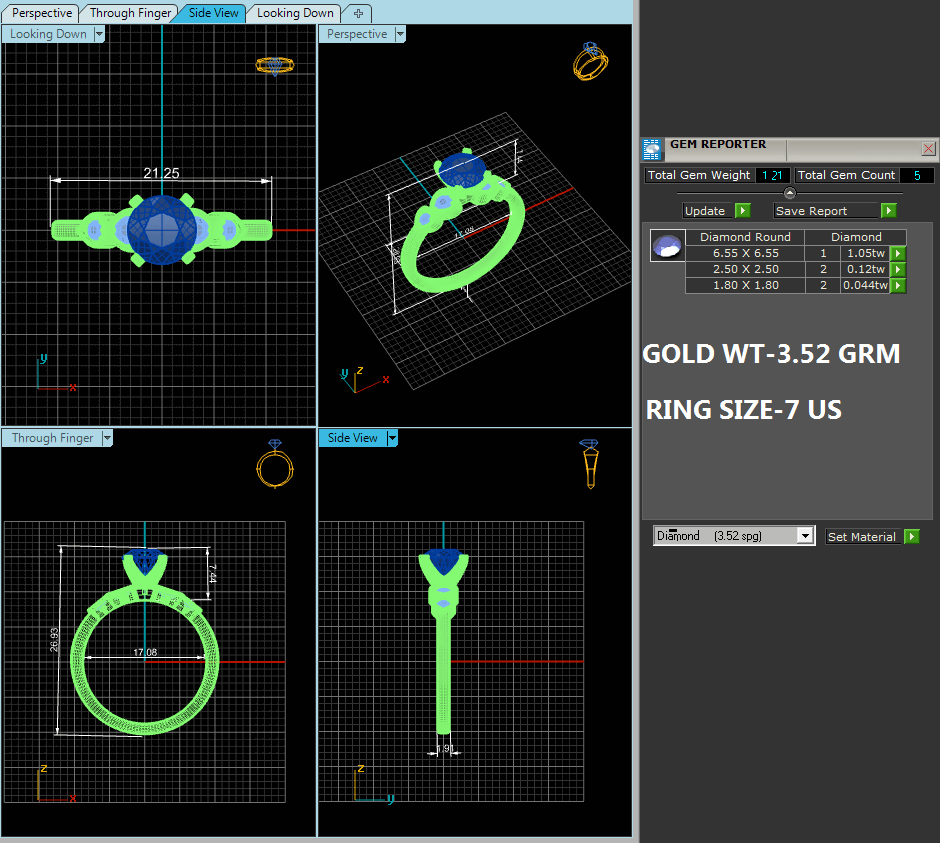Click ring orientation icon in Side View viewport
940x843 pixels.
pos(591,463)
